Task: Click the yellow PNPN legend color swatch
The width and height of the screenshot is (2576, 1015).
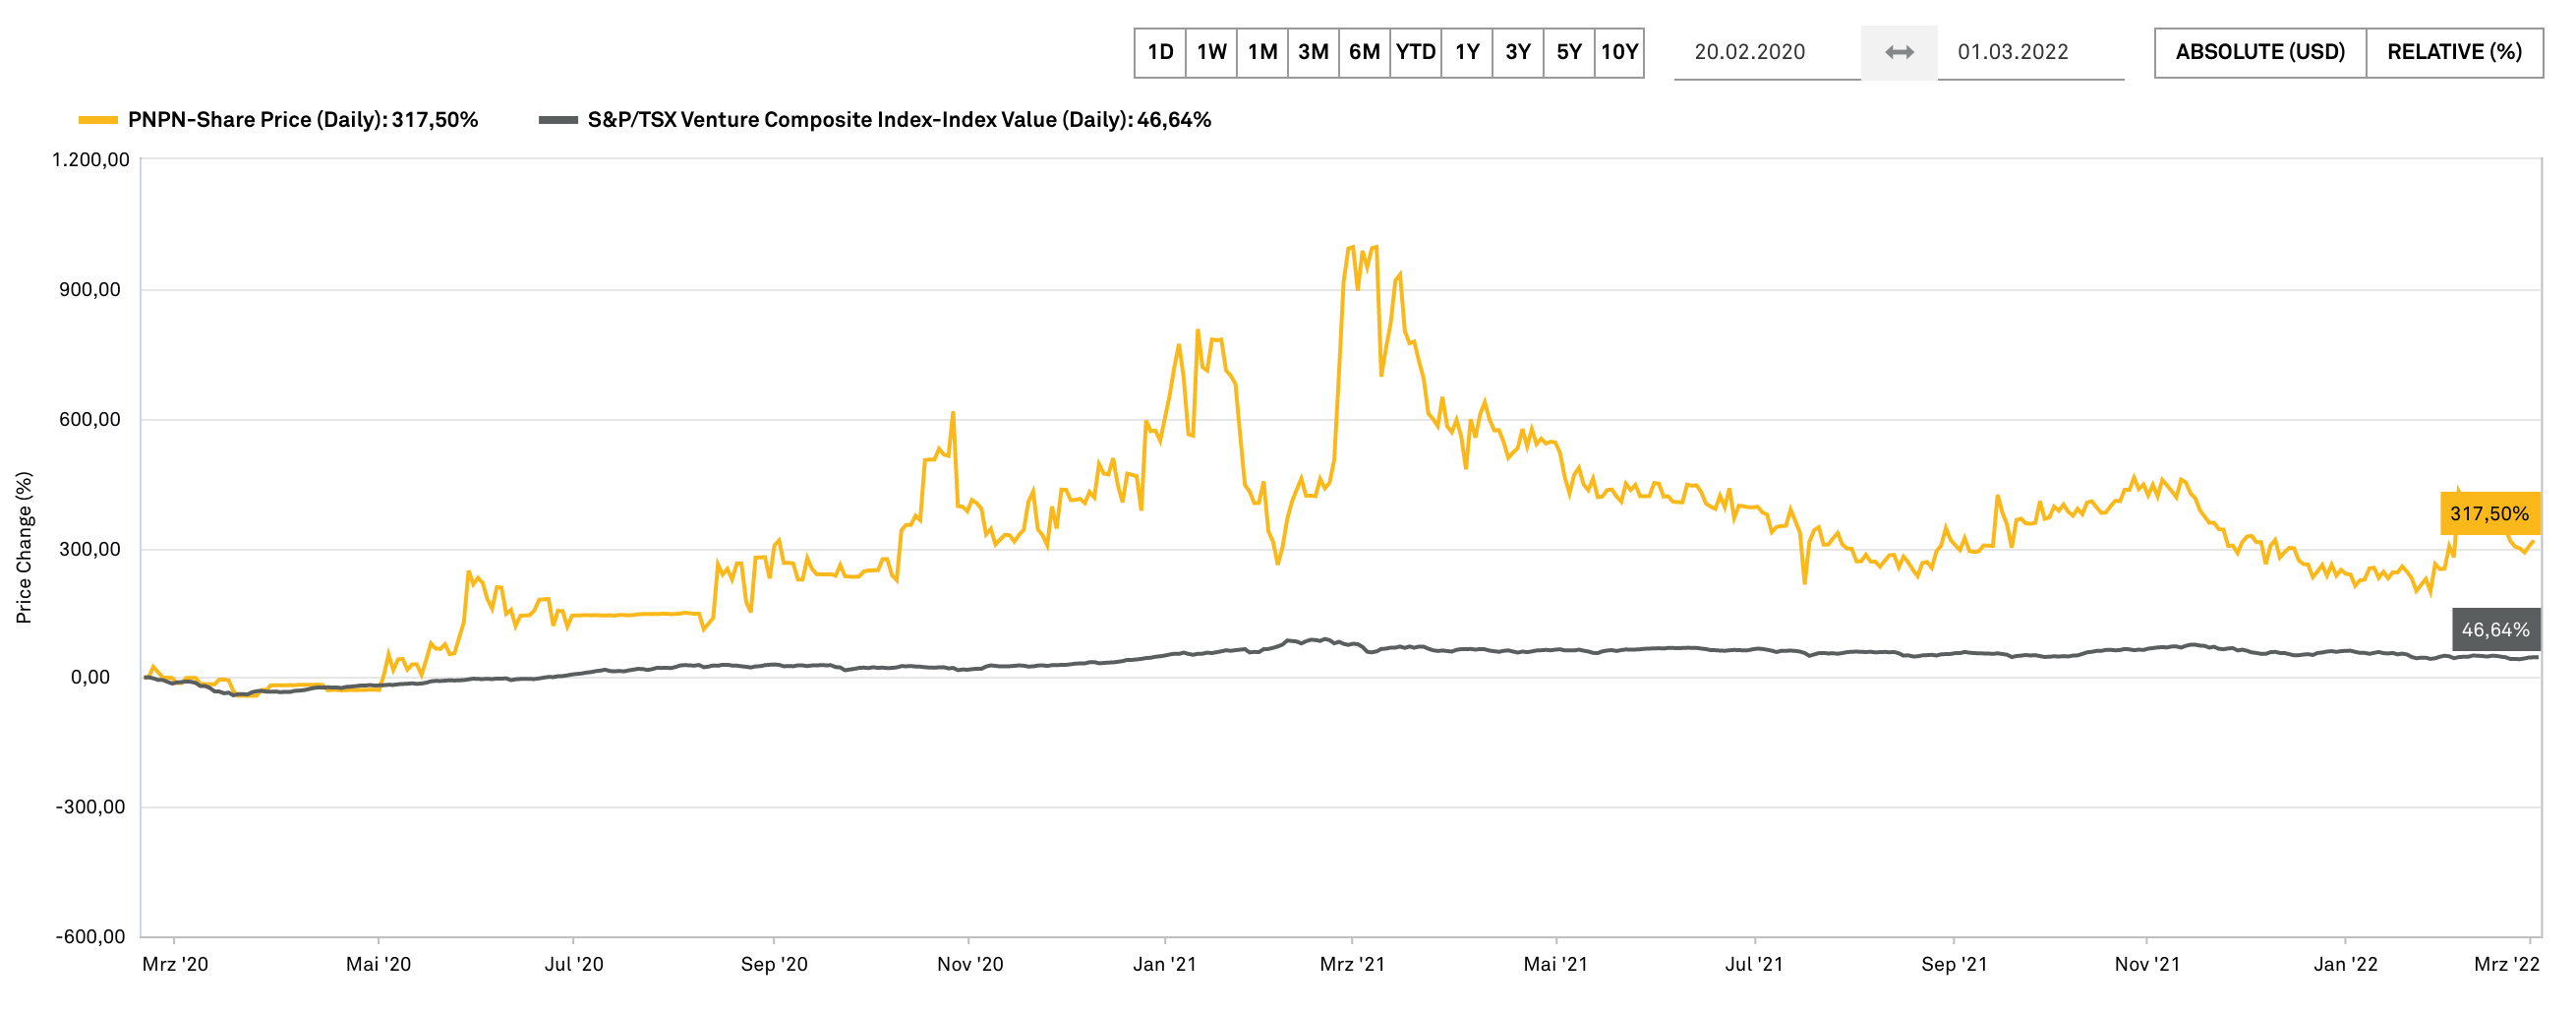Action: pyautogui.click(x=98, y=120)
